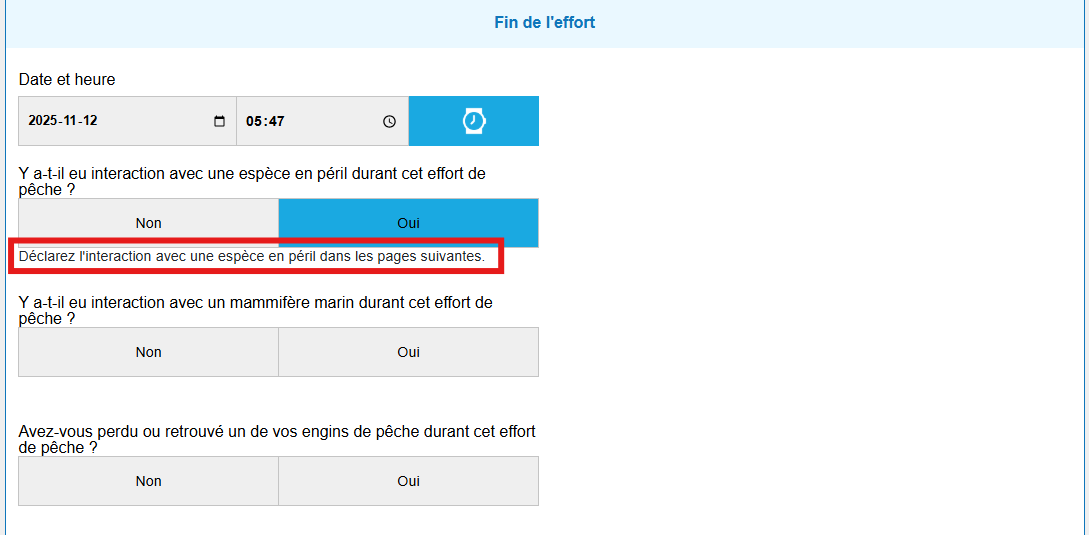1089x535 pixels.
Task: Open the calendar picker in date field
Action: [220, 121]
